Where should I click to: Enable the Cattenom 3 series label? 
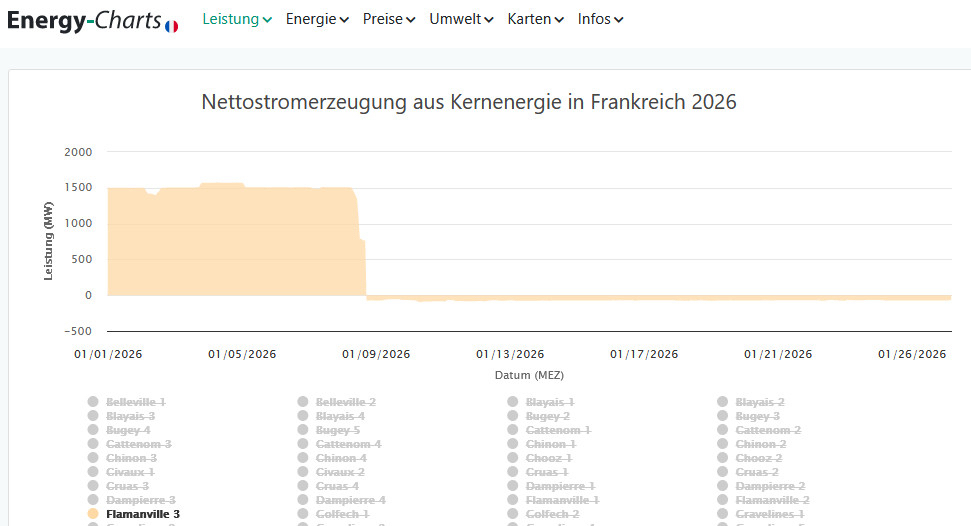[138, 444]
